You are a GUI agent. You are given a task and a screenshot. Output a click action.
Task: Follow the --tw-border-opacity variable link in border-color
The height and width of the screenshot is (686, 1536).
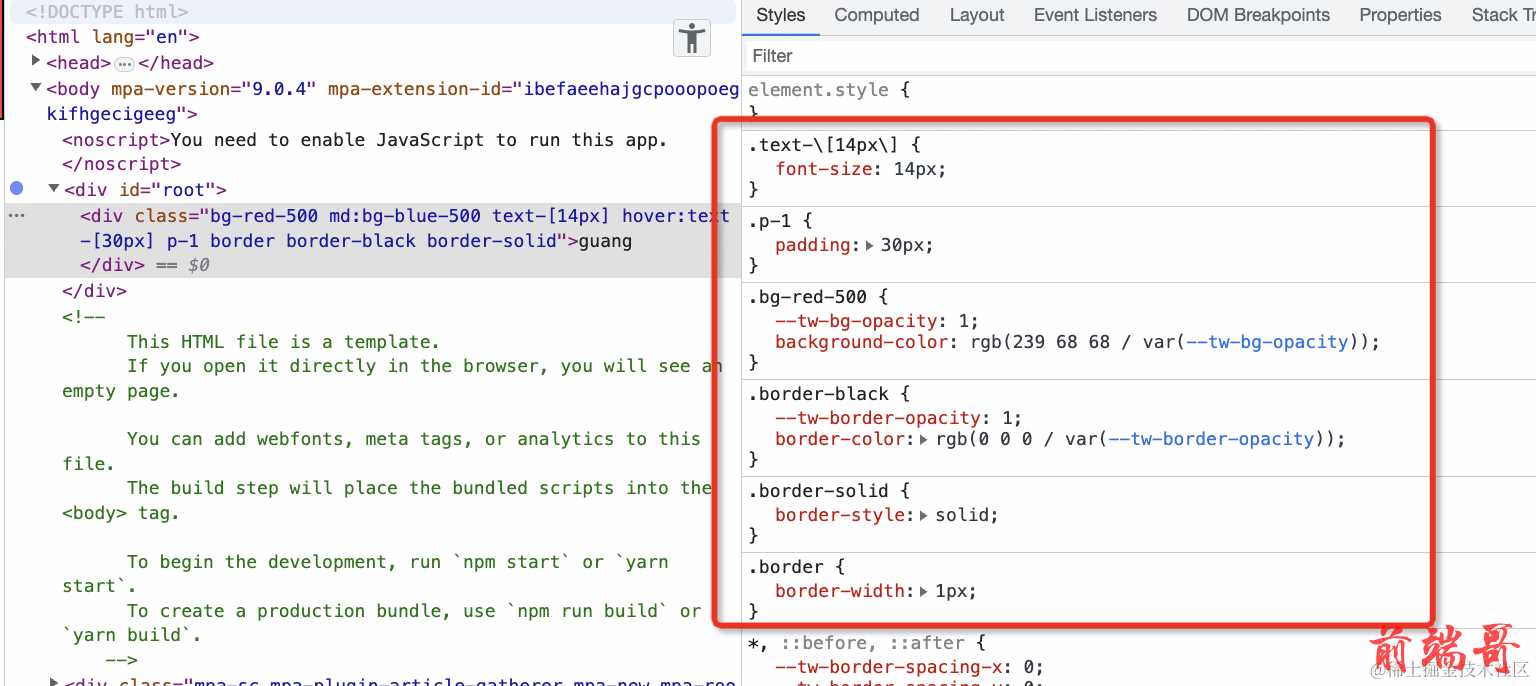click(x=1222, y=439)
